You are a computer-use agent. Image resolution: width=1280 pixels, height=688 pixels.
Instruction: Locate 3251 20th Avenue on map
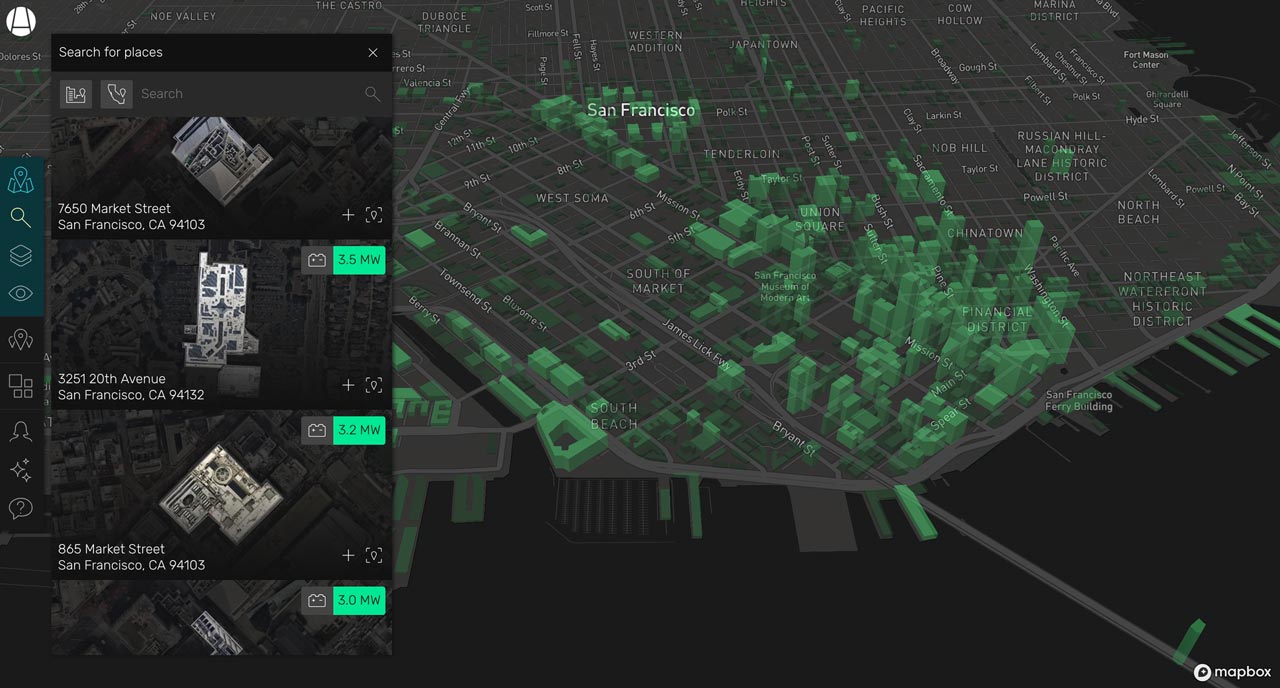click(x=374, y=385)
